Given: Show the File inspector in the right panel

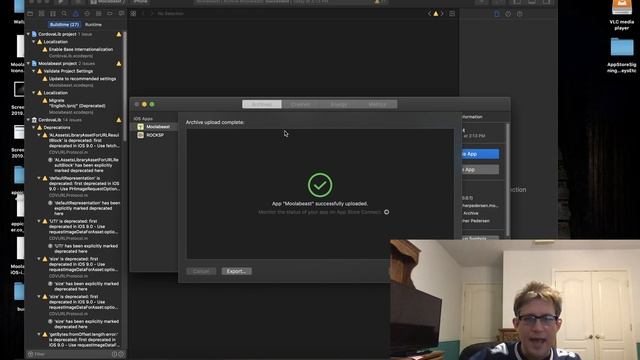Looking at the screenshot, I should click(x=497, y=14).
